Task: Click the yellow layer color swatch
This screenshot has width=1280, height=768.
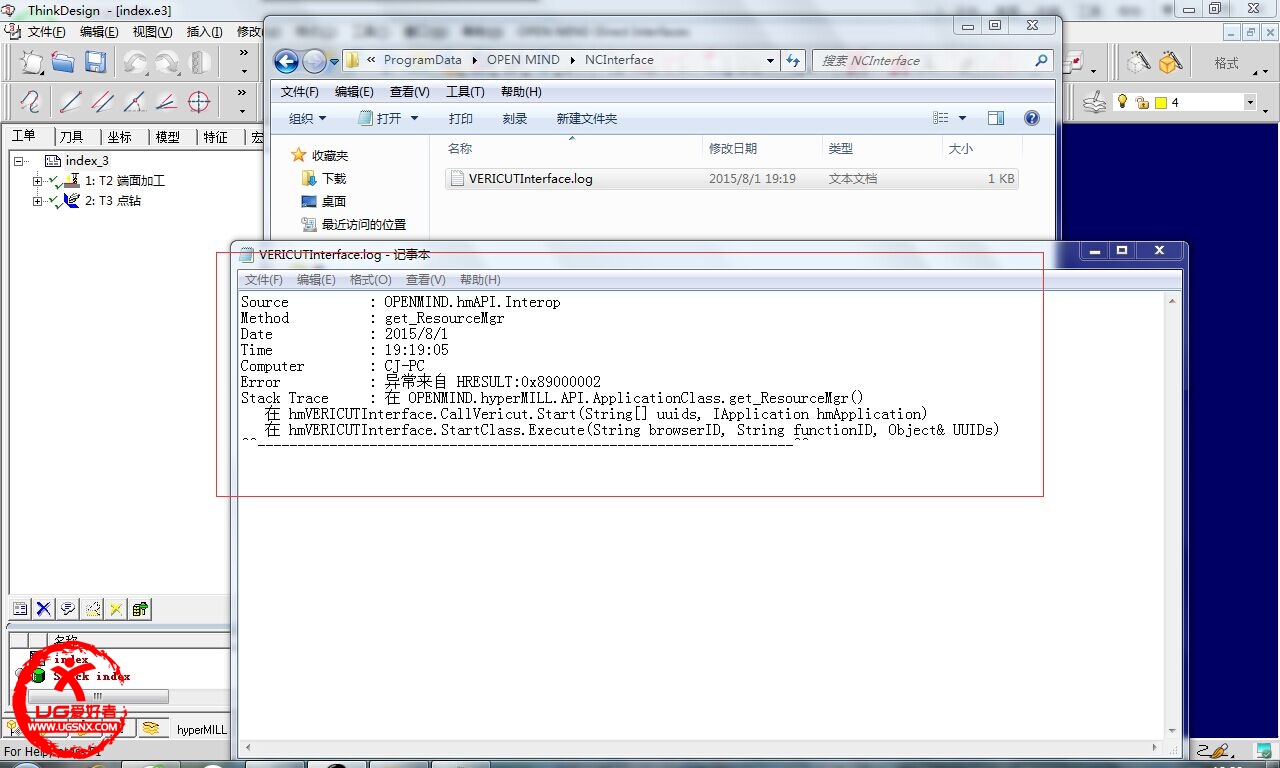Action: pyautogui.click(x=1161, y=103)
